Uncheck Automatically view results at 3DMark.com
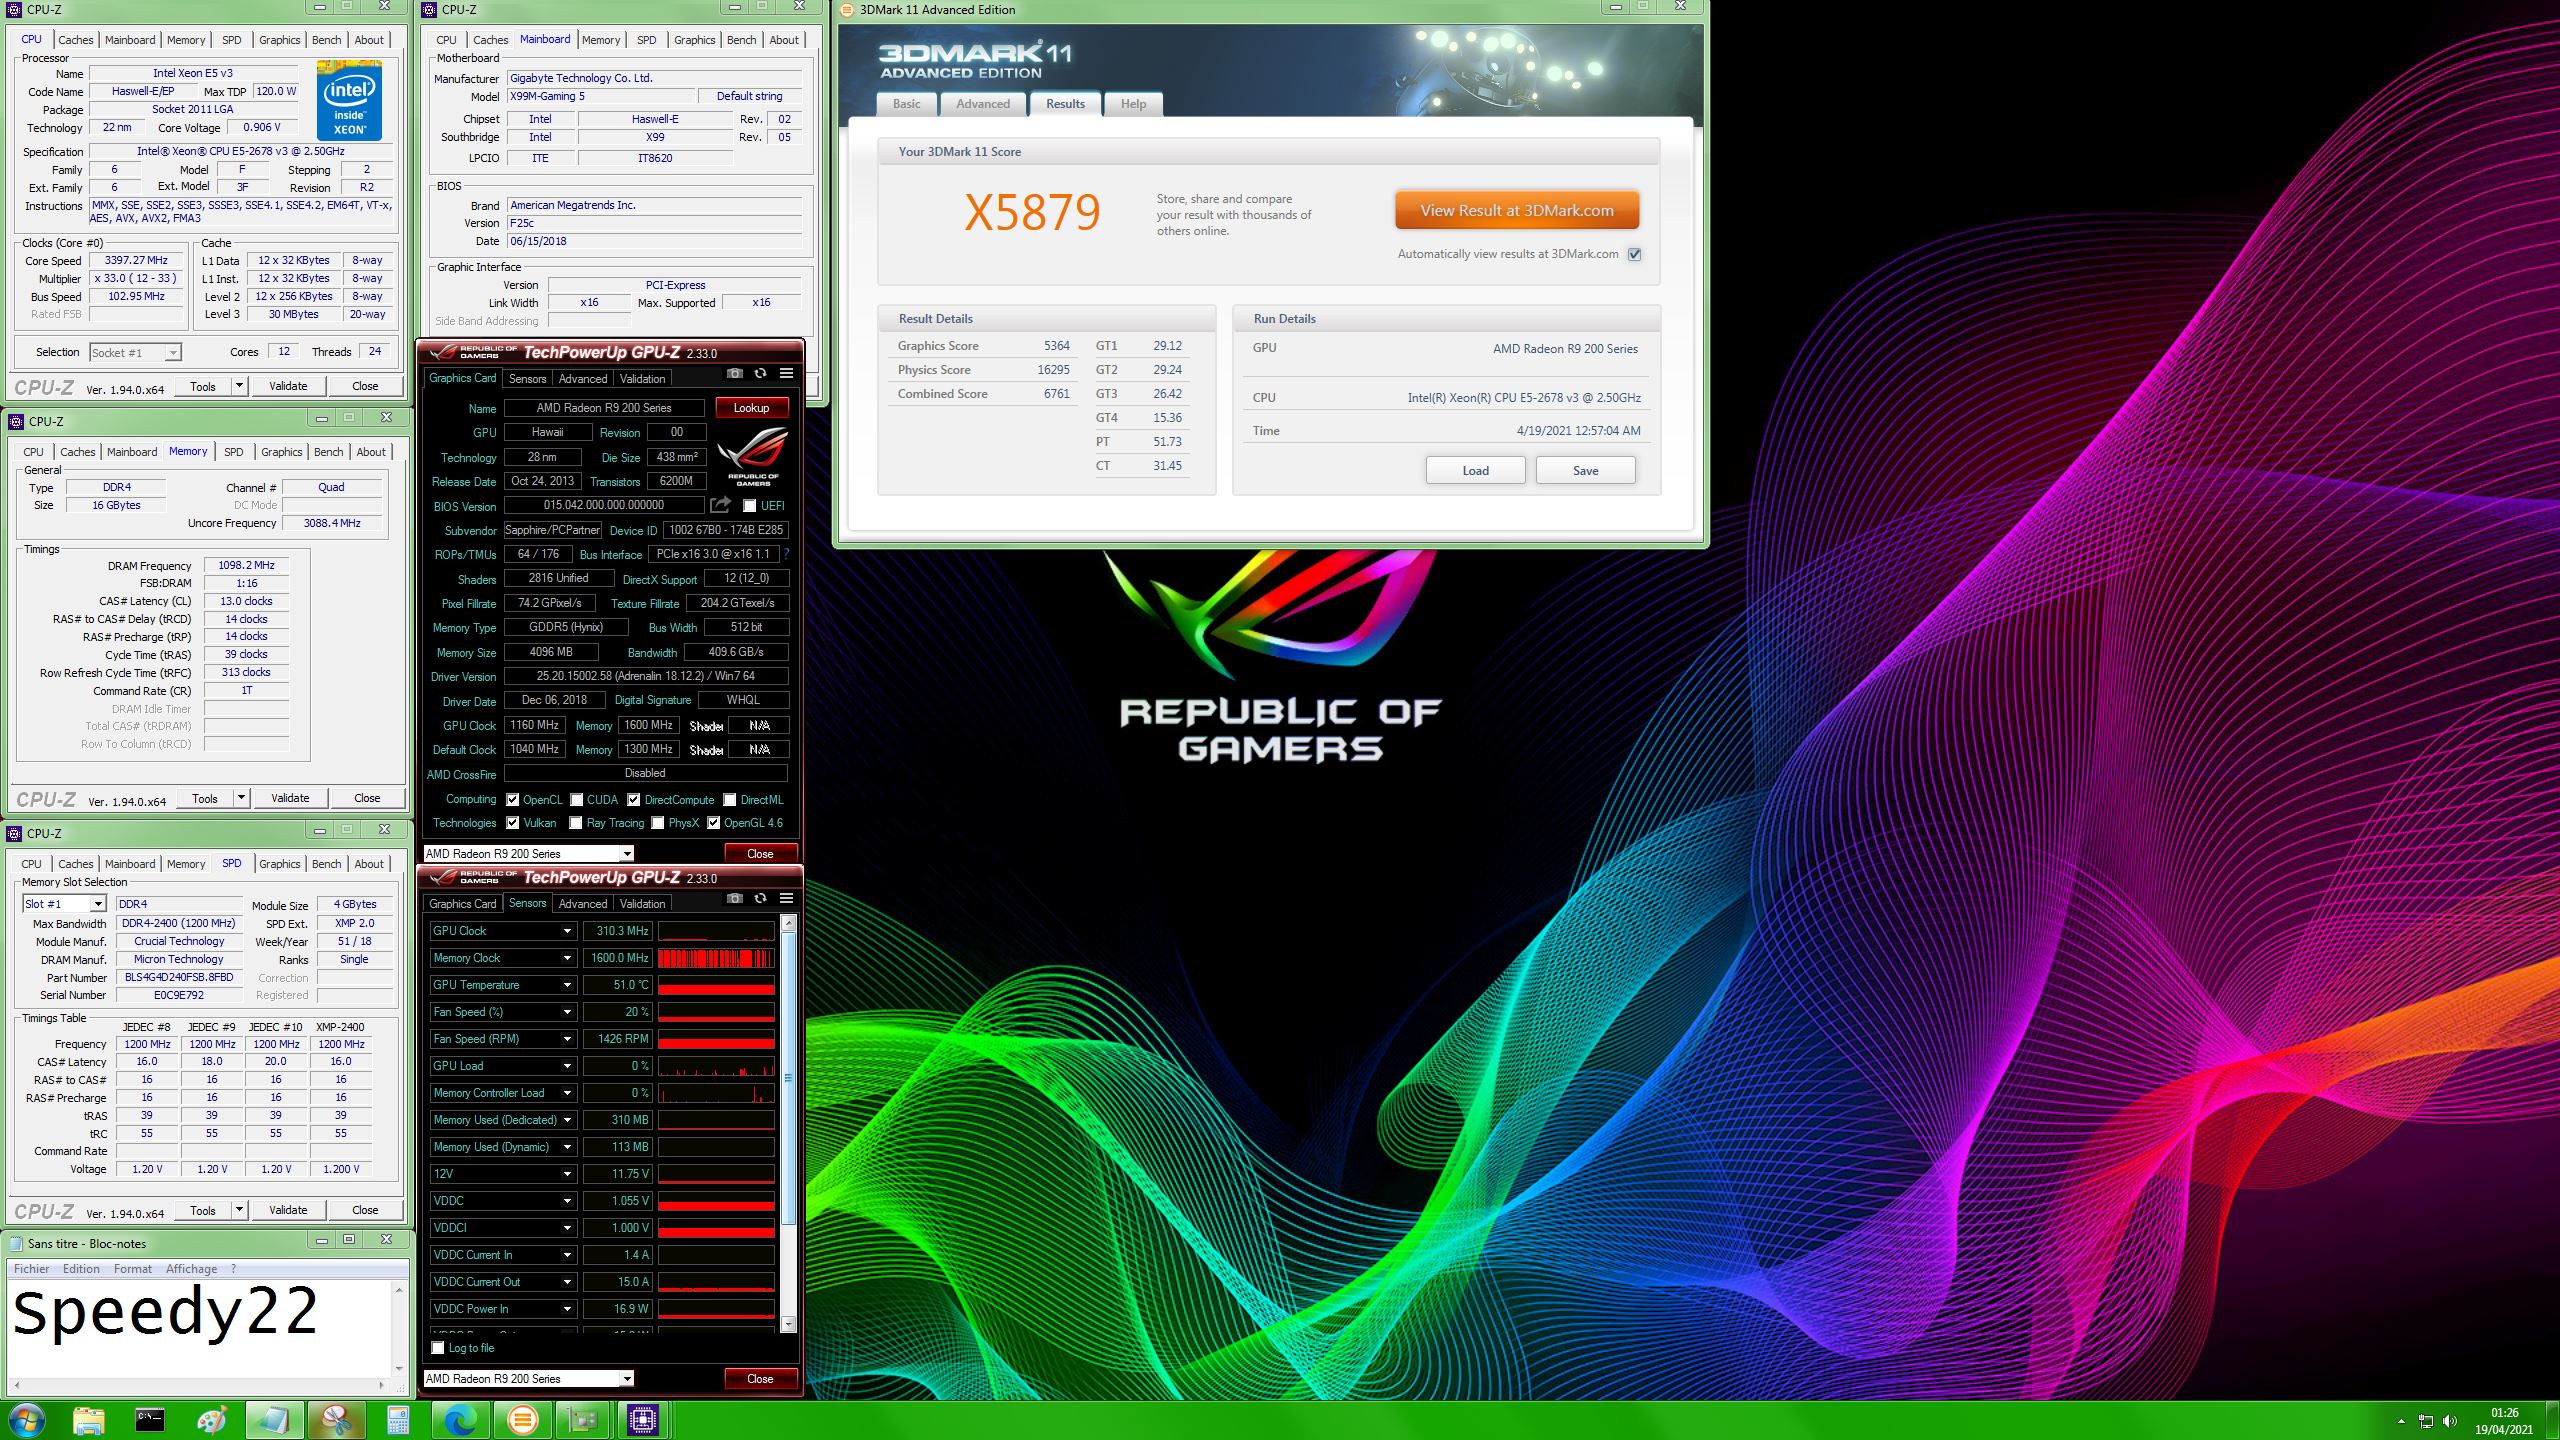This screenshot has width=2560, height=1440. [1635, 254]
